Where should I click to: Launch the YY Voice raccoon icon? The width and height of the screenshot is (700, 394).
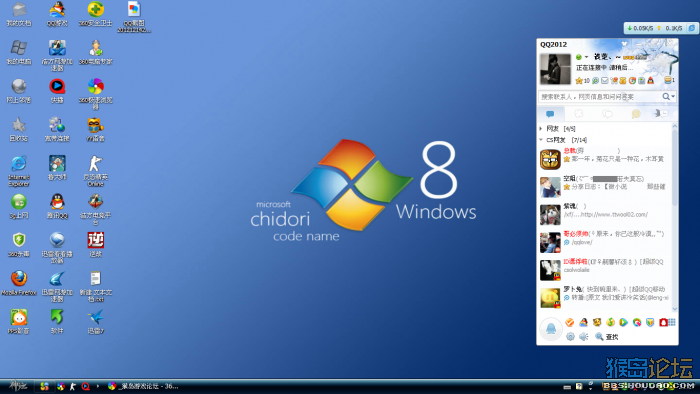[96, 129]
